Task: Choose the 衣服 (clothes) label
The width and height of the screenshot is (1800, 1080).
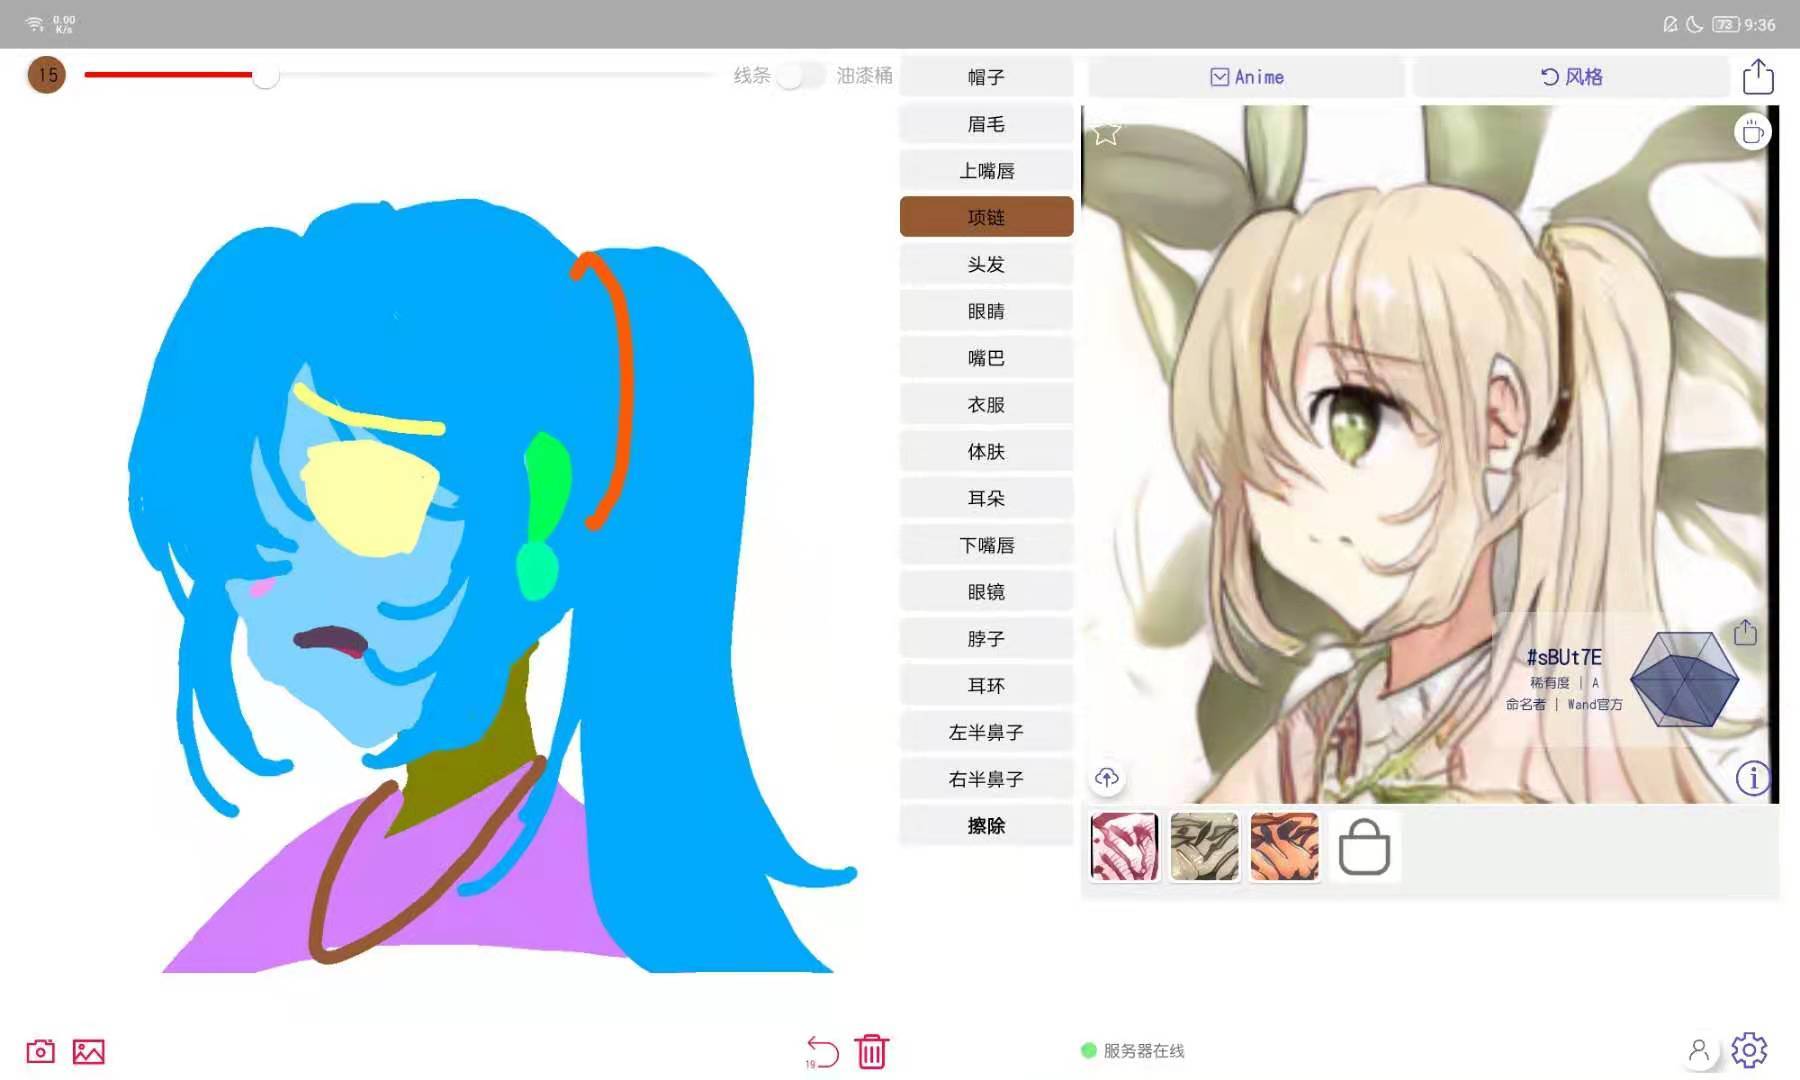Action: coord(986,405)
